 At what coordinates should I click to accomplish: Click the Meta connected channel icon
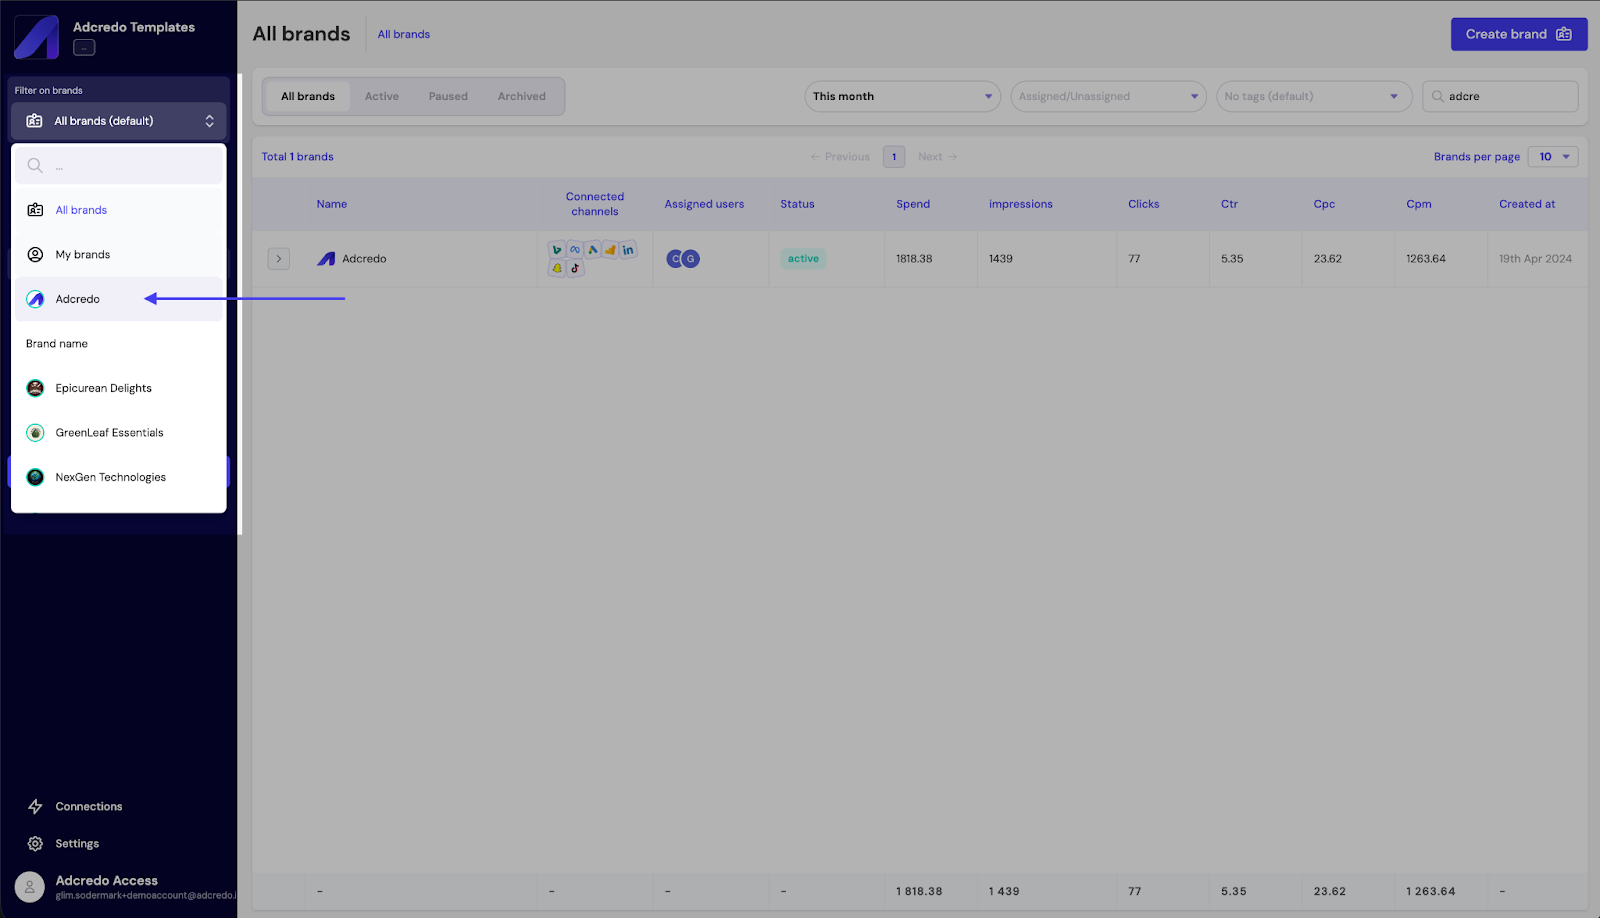[x=575, y=250]
